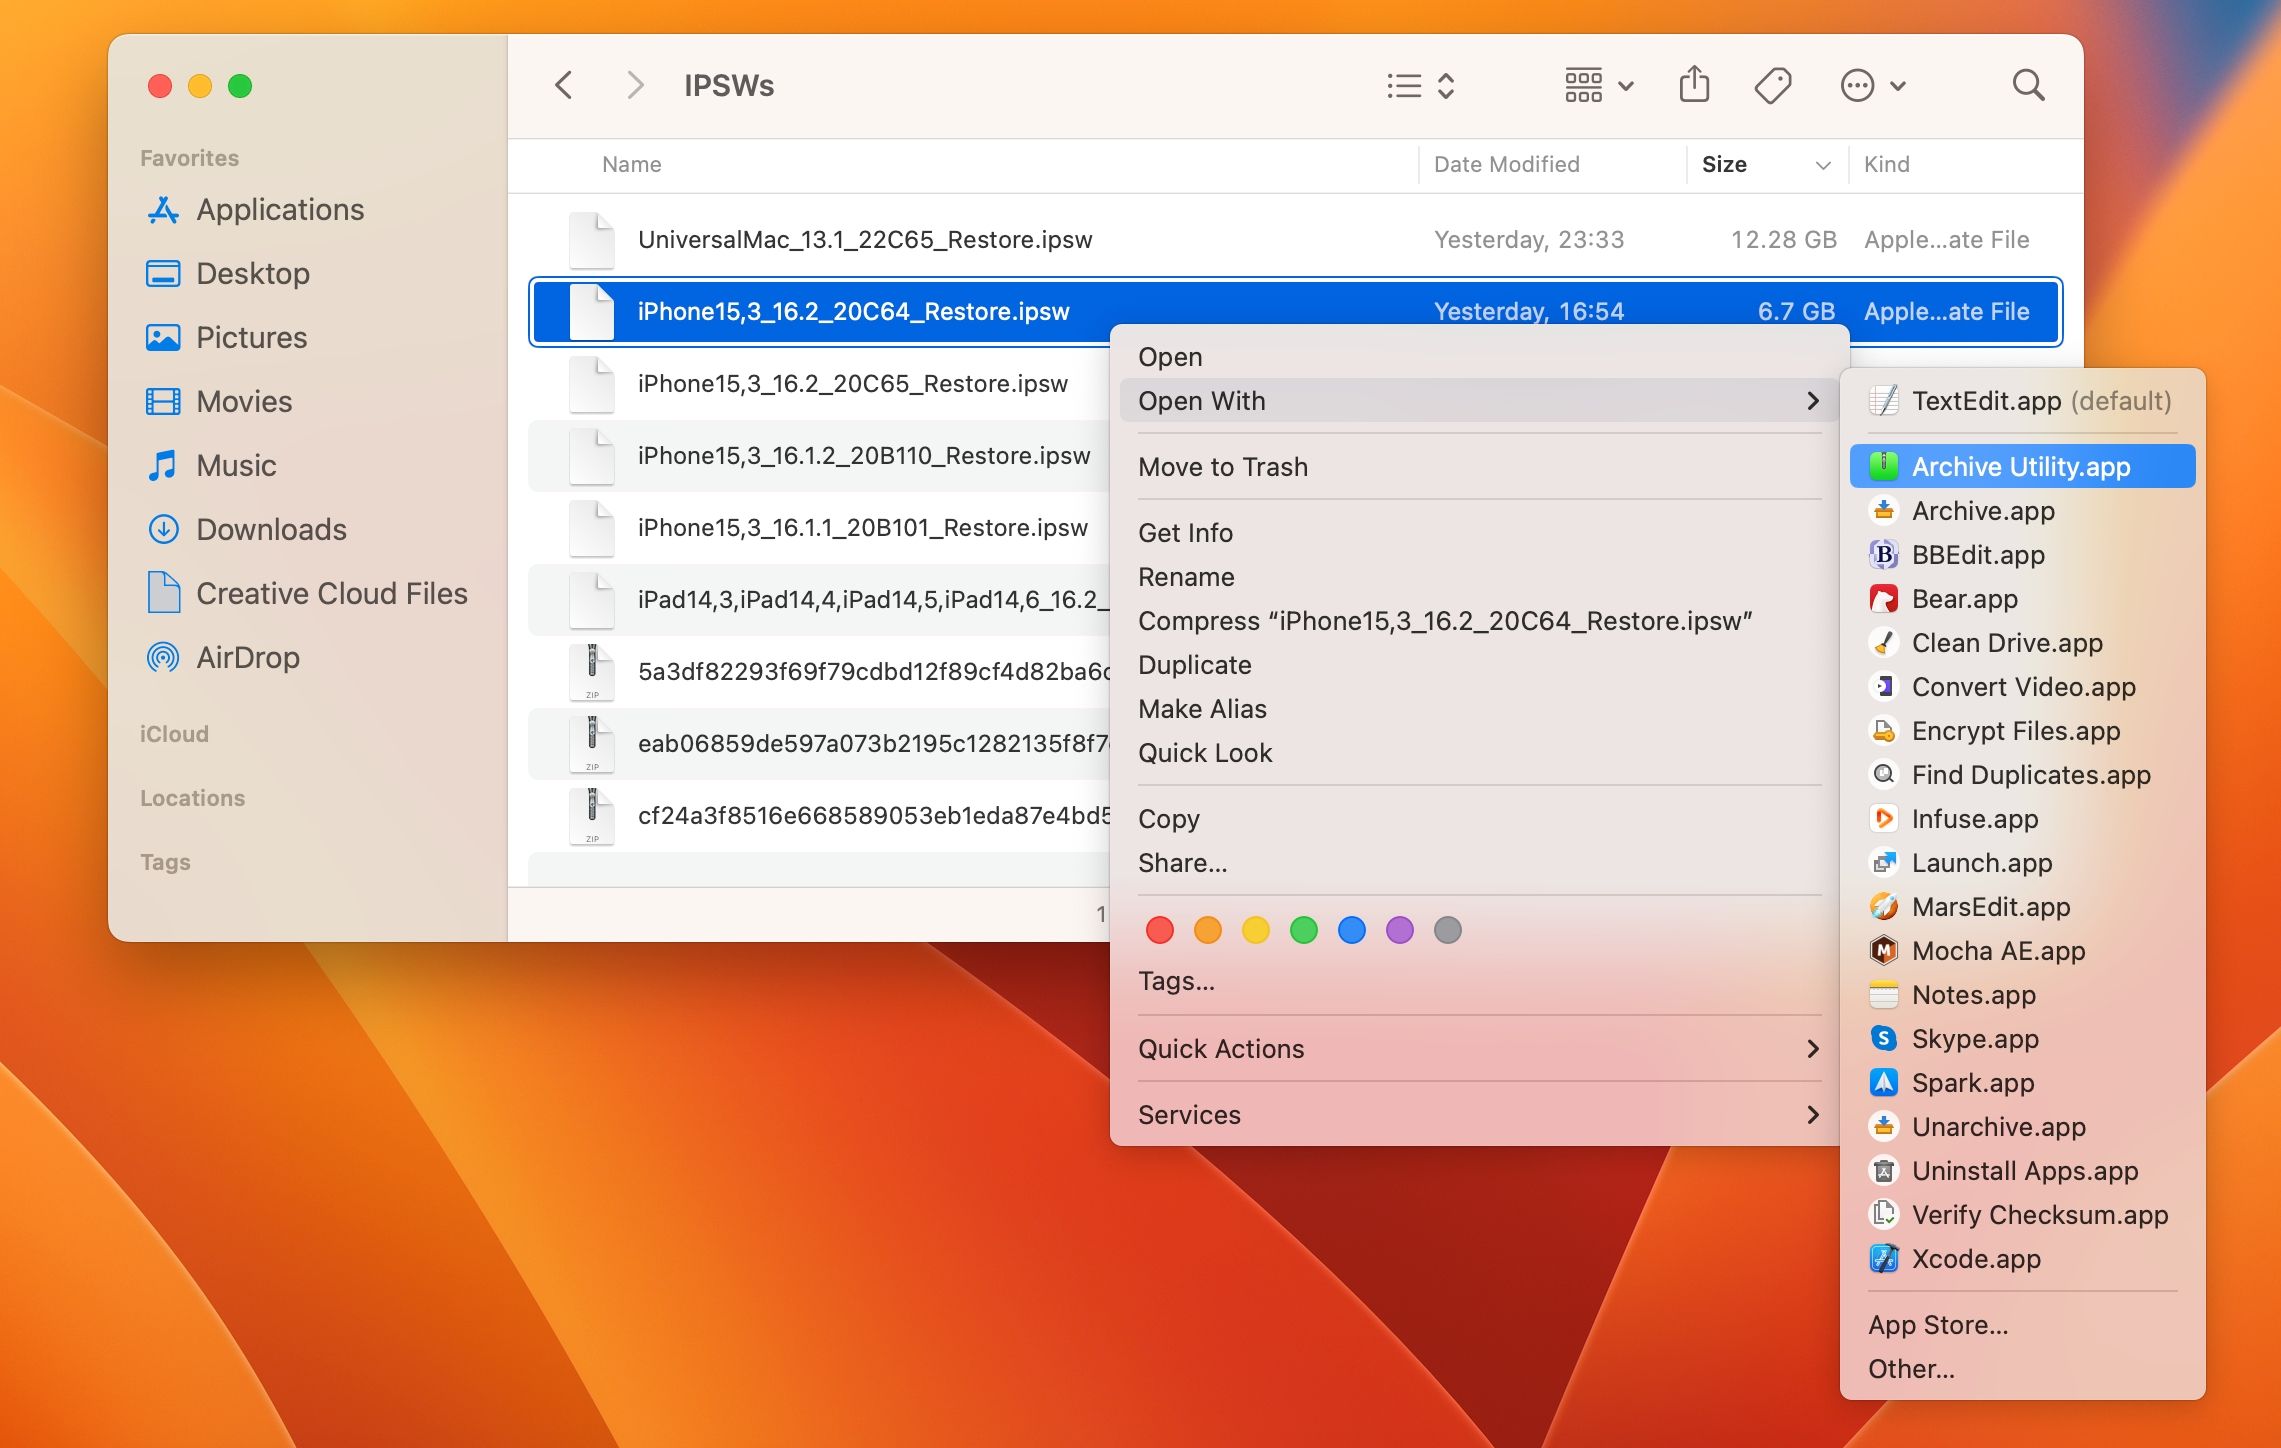Click the Tags icon in toolbar
This screenshot has height=1448, width=2281.
[1772, 85]
